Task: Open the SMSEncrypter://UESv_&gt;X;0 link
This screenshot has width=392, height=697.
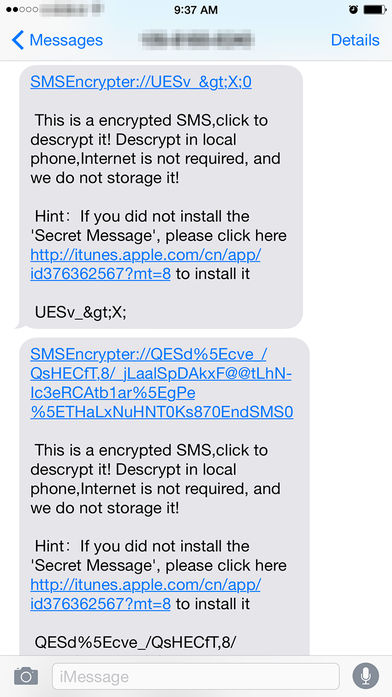Action: click(141, 82)
